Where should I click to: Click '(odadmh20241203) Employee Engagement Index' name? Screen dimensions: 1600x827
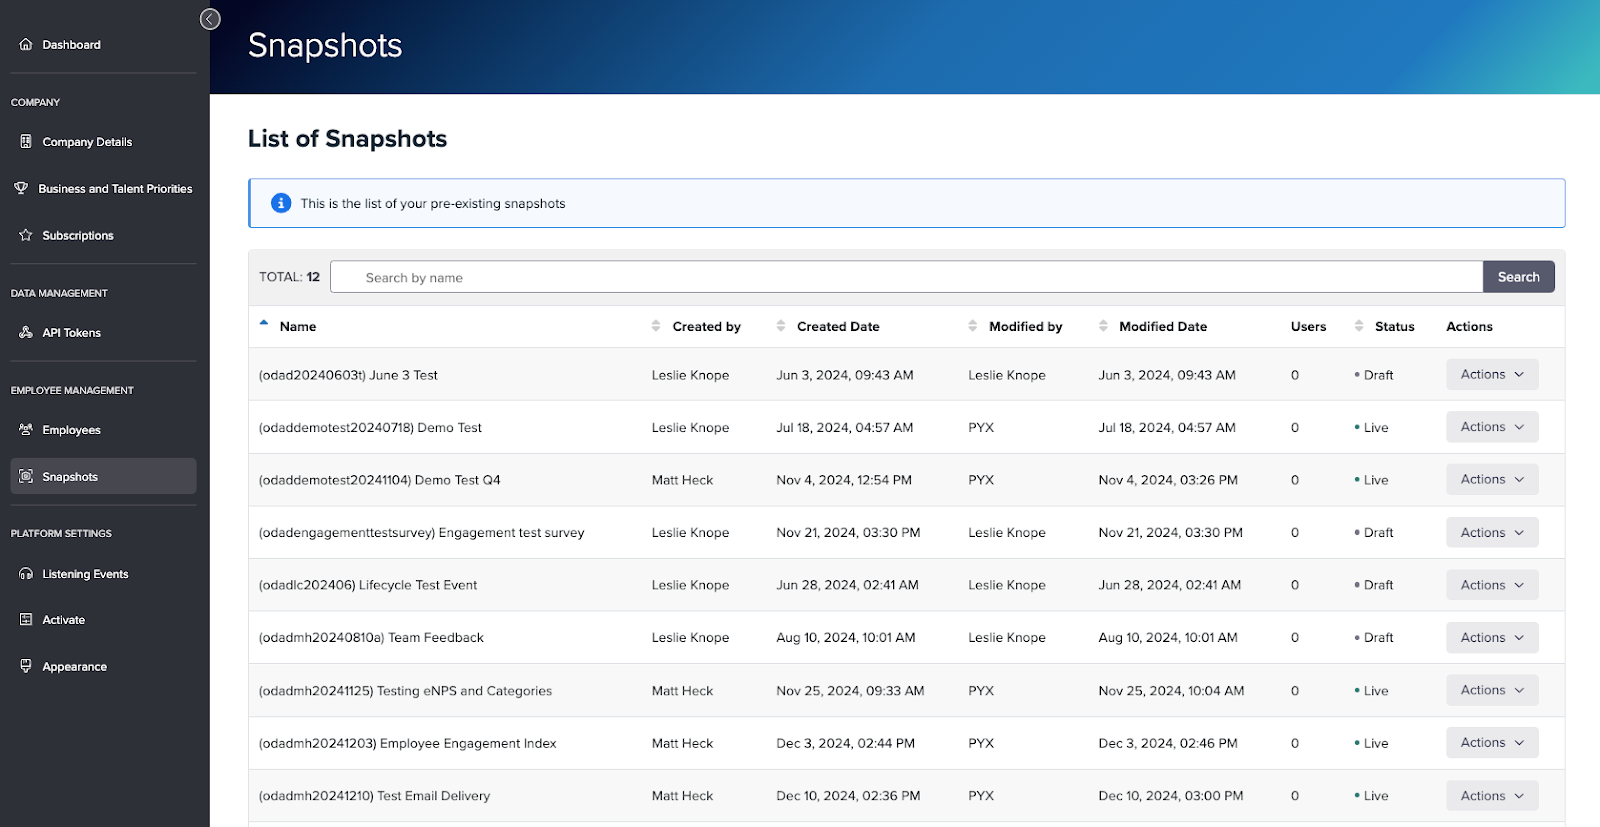(x=407, y=743)
